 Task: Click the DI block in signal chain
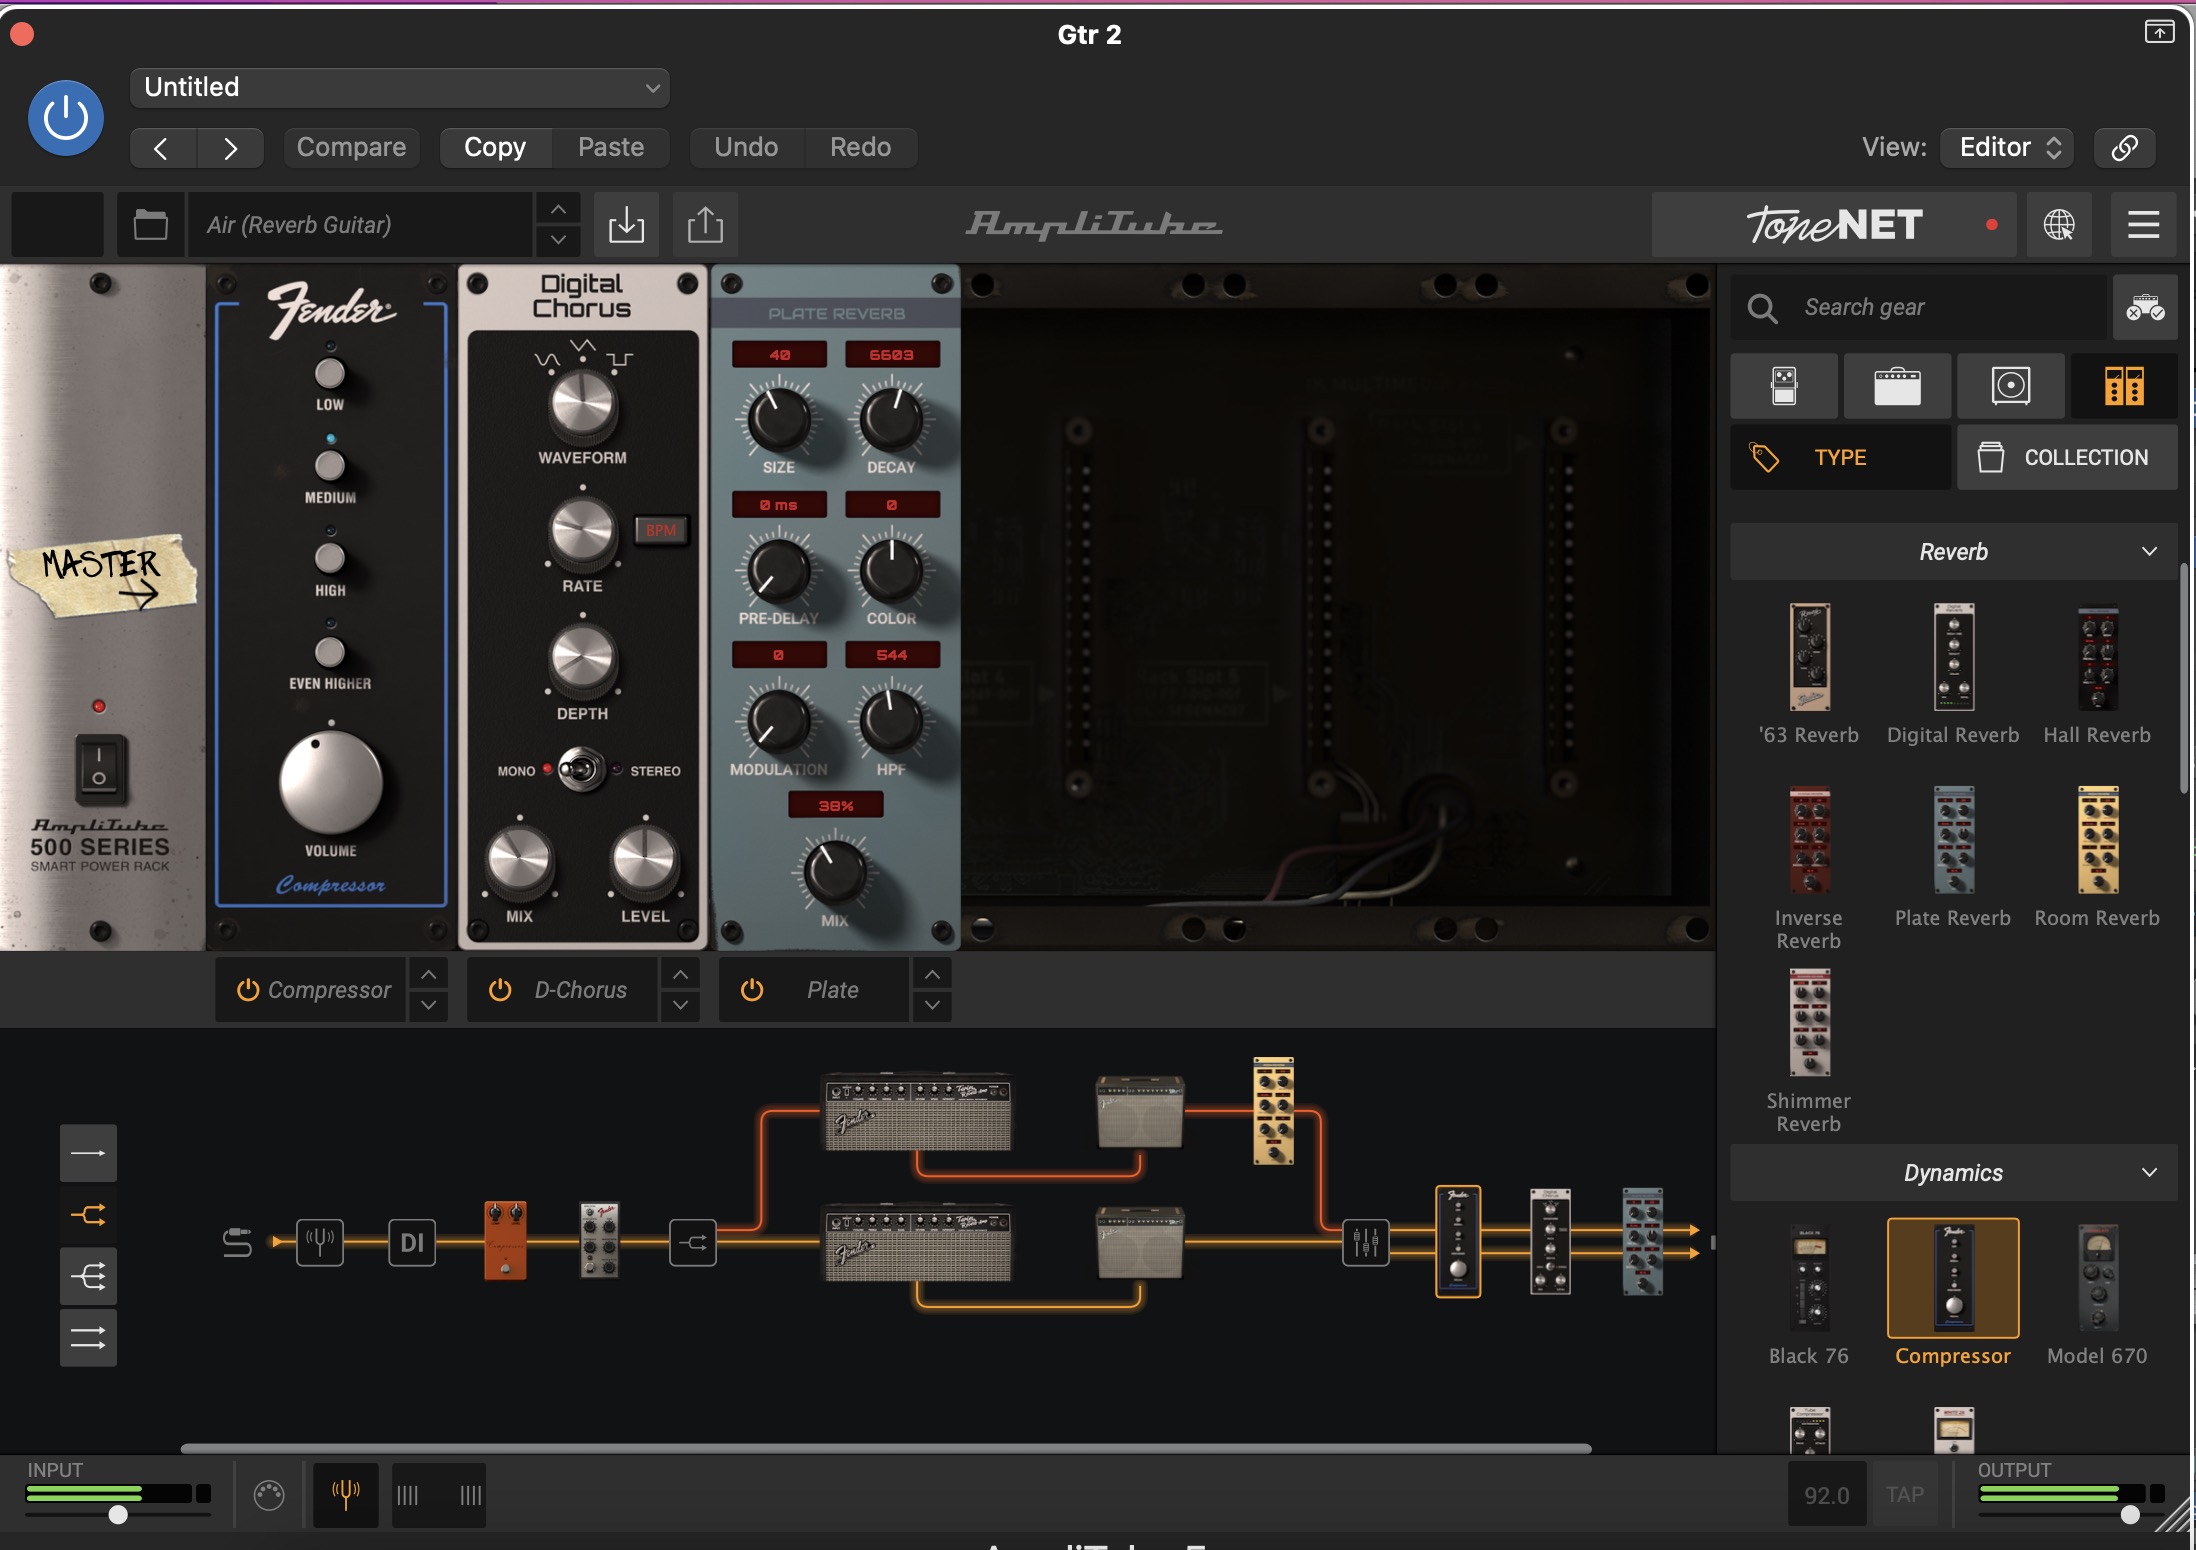(x=412, y=1243)
